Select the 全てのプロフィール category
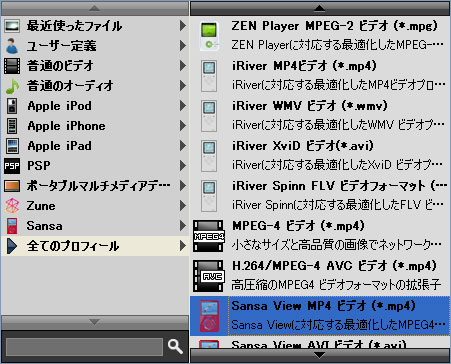Screen dimensions: 451x364 (x=95, y=246)
